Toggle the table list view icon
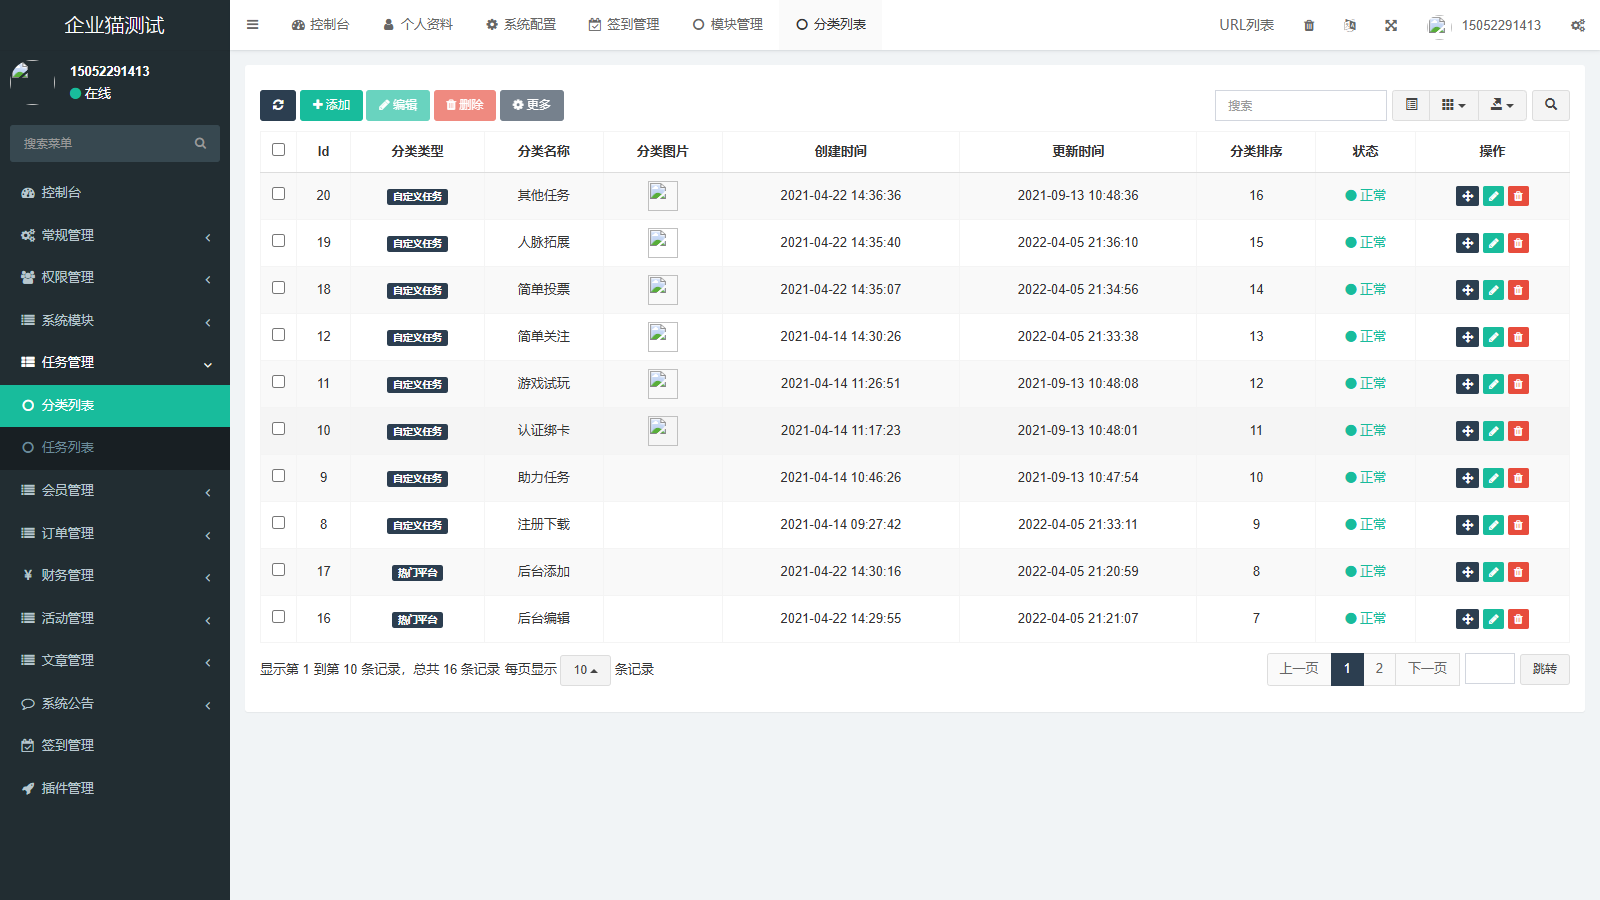 (x=1411, y=105)
